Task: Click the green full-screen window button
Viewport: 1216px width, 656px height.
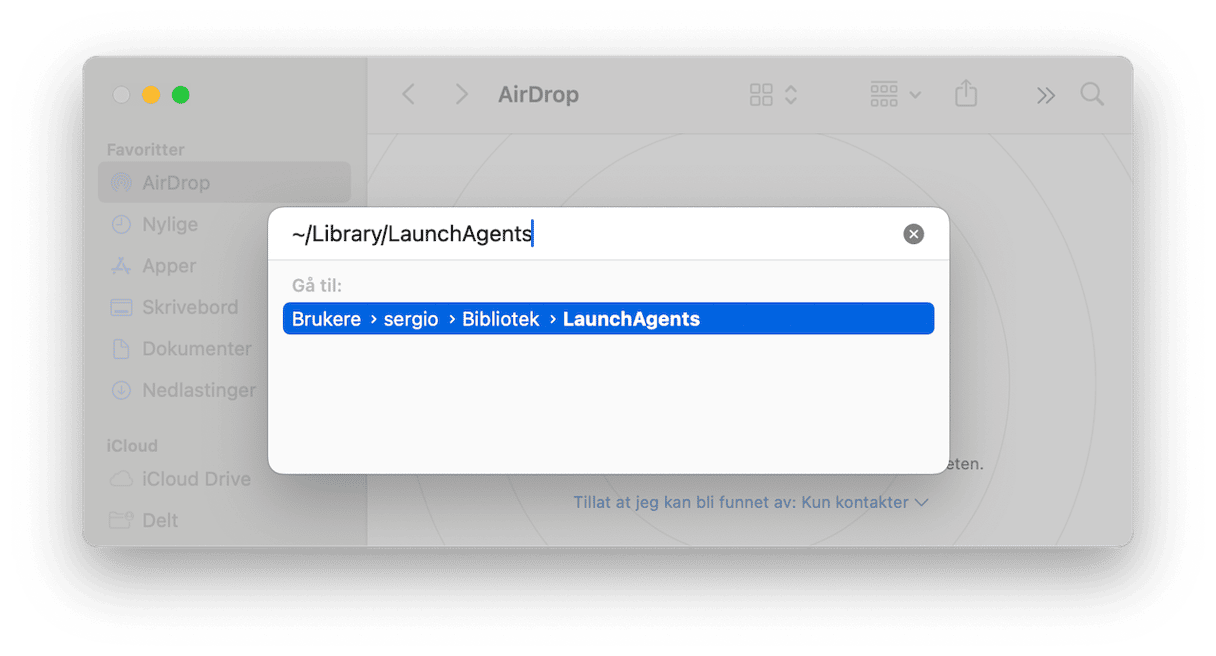Action: (181, 95)
